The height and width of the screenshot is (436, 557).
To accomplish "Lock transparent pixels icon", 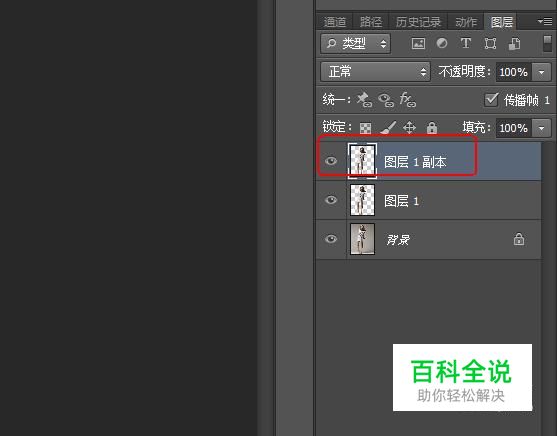I will pyautogui.click(x=365, y=128).
